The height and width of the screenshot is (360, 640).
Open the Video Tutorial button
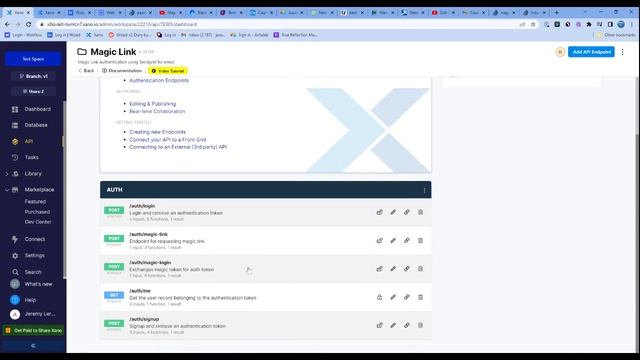(x=168, y=71)
